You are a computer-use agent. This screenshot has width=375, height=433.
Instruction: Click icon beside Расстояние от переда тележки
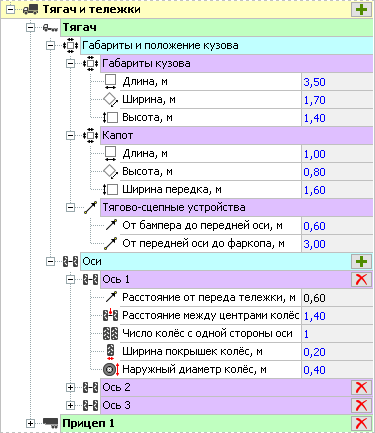(x=111, y=297)
